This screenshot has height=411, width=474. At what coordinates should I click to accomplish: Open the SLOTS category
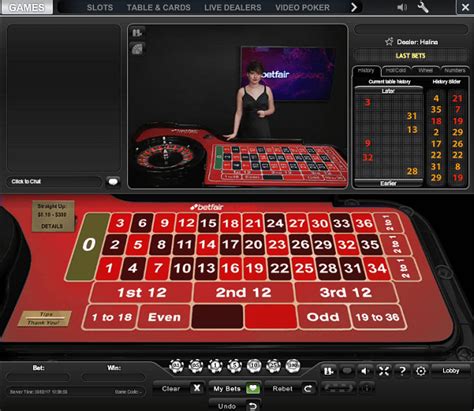click(100, 7)
